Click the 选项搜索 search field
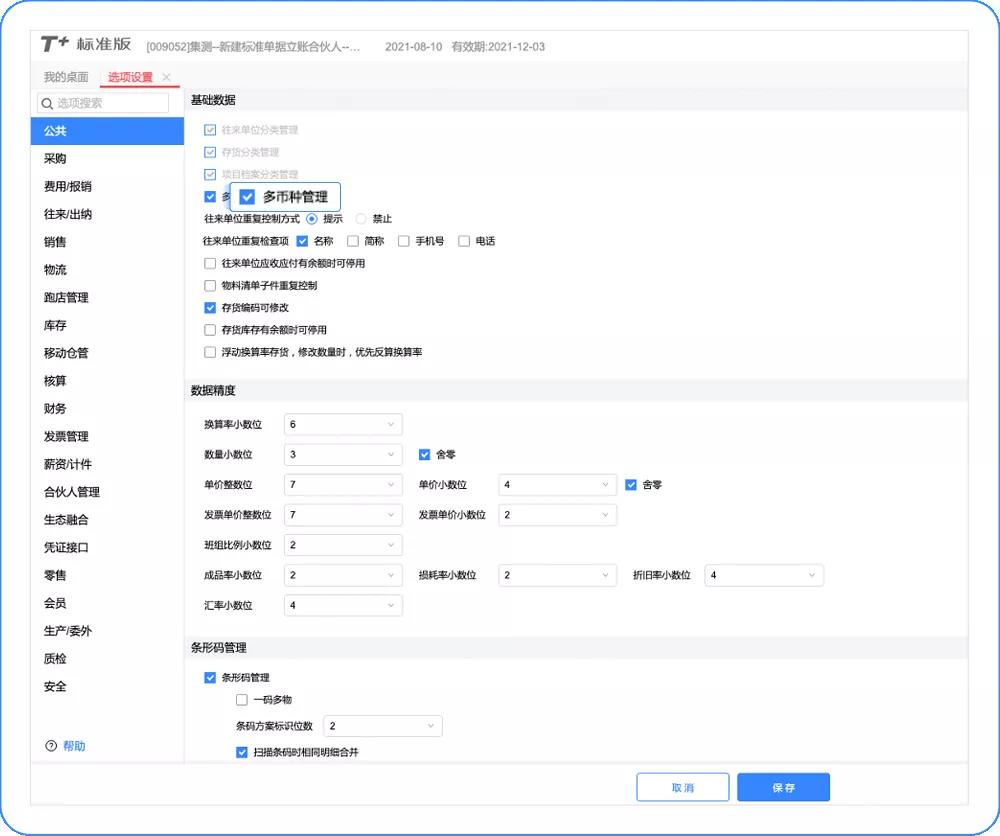The width and height of the screenshot is (1000, 836). (x=110, y=103)
